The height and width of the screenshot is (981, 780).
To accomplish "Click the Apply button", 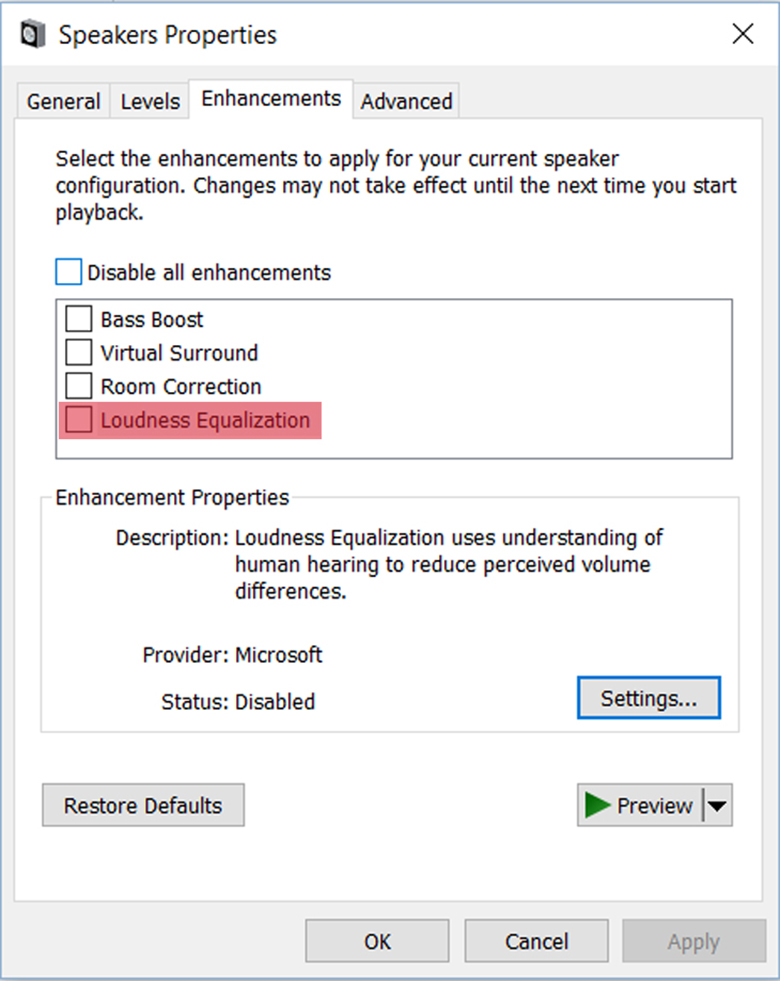I will [693, 941].
